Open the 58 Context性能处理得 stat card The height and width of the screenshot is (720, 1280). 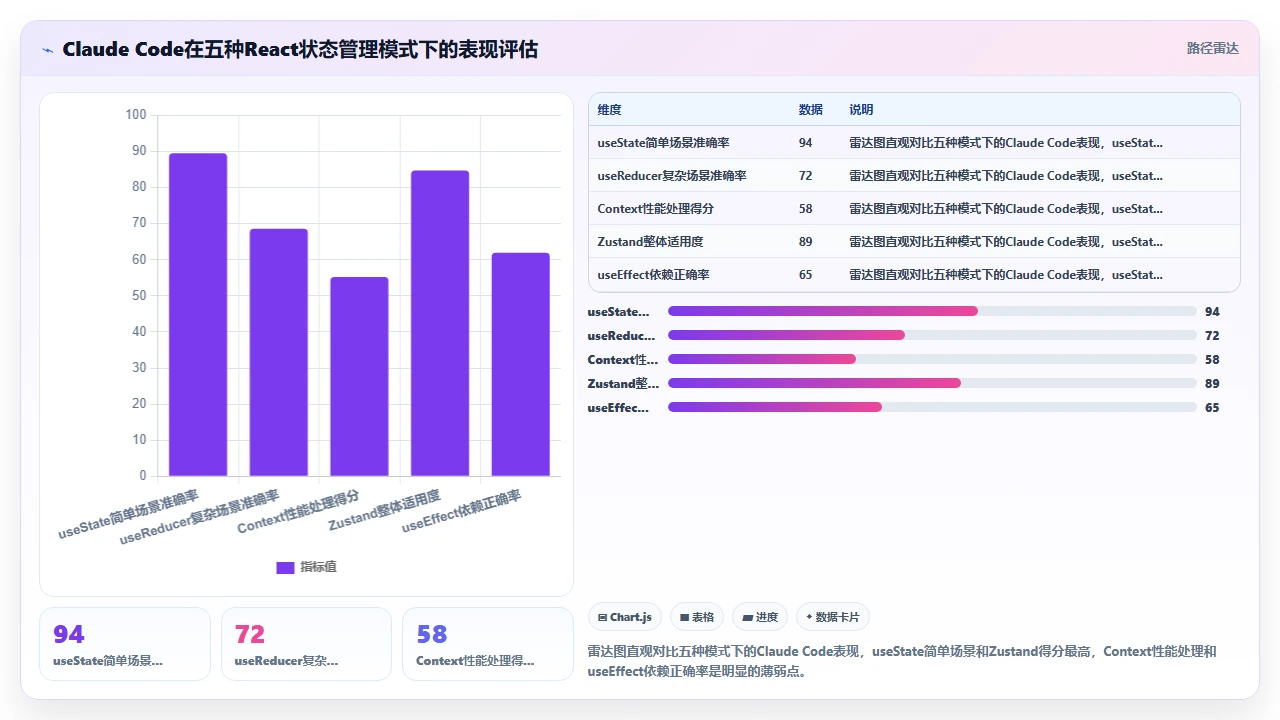pyautogui.click(x=488, y=644)
